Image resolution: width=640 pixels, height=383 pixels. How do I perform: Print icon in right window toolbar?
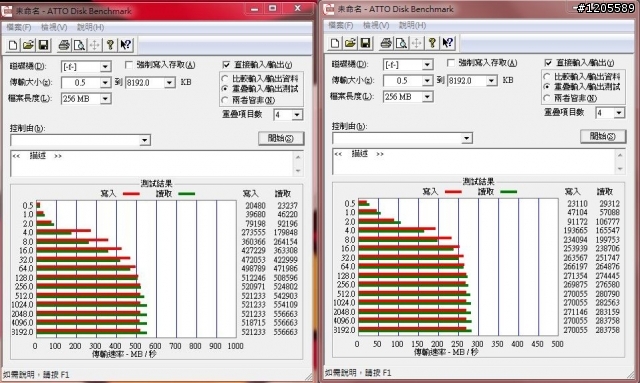(386, 43)
